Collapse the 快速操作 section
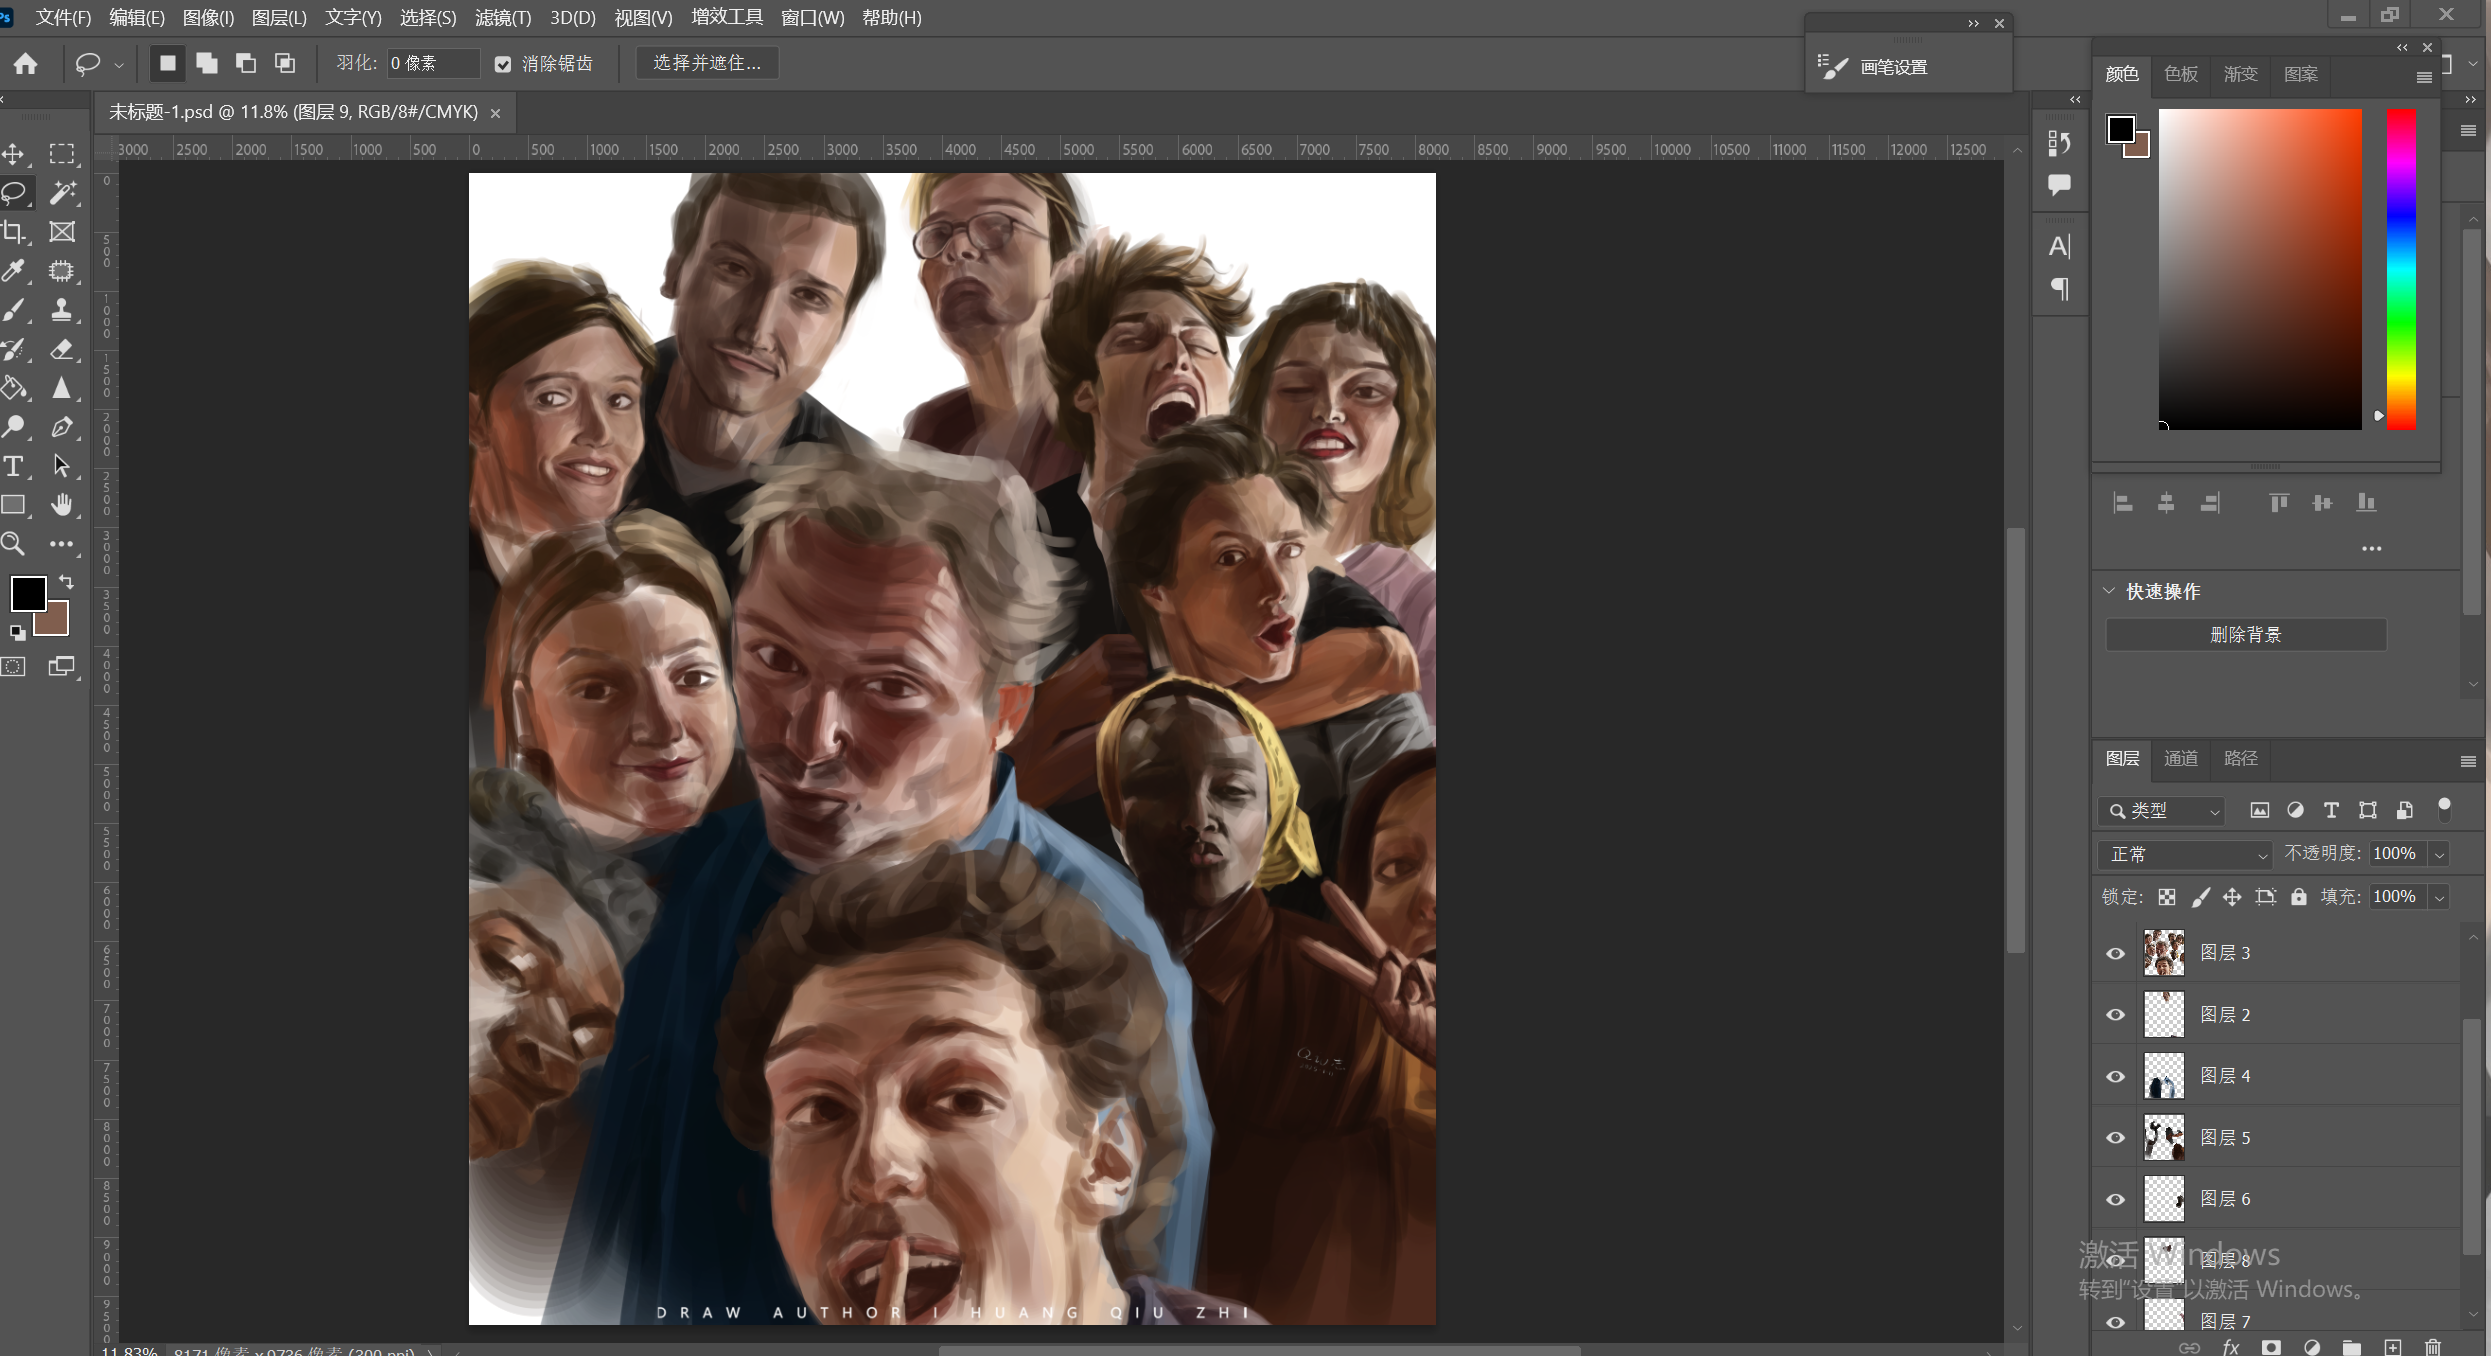Image resolution: width=2491 pixels, height=1356 pixels. [x=2109, y=591]
